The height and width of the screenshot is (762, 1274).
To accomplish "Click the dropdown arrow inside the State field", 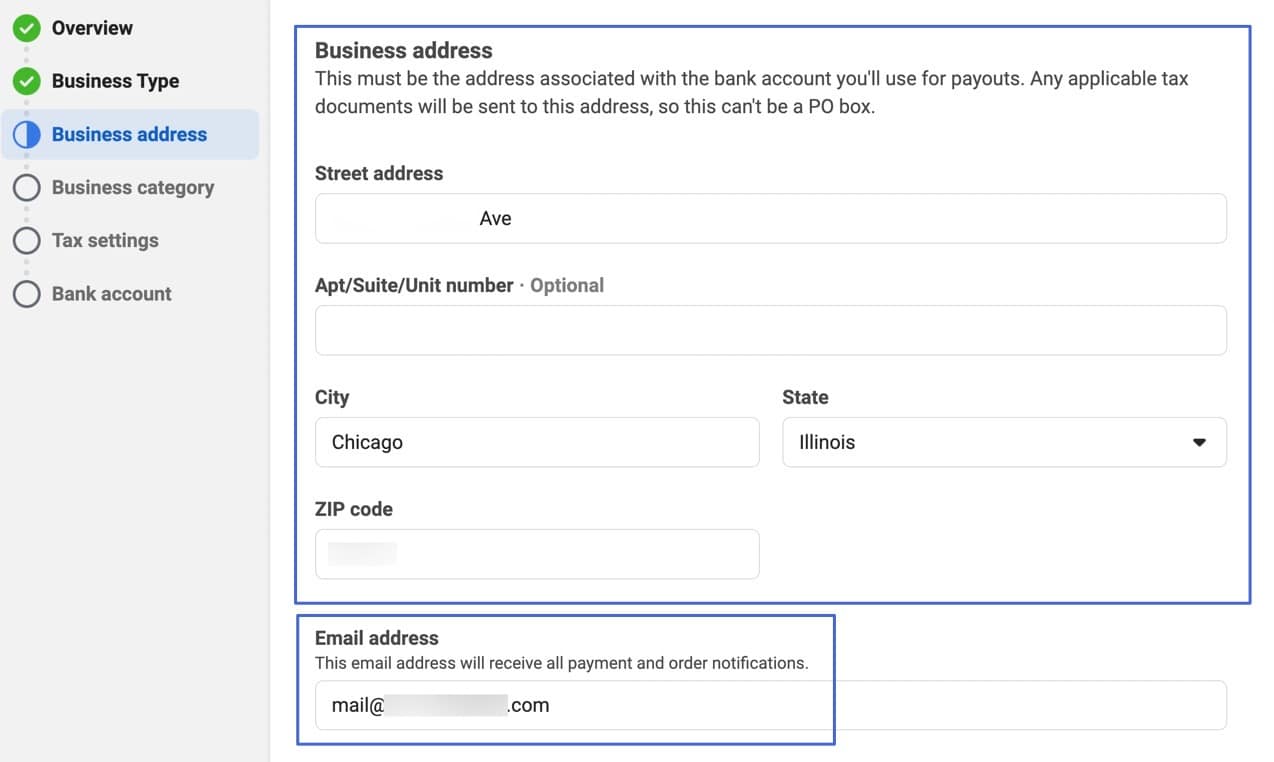I will pos(1199,442).
